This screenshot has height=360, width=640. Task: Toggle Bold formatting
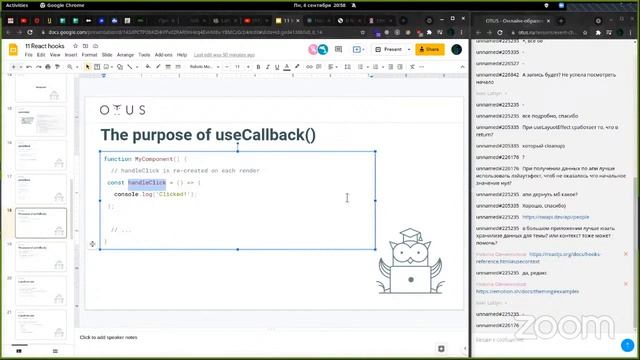pos(258,67)
